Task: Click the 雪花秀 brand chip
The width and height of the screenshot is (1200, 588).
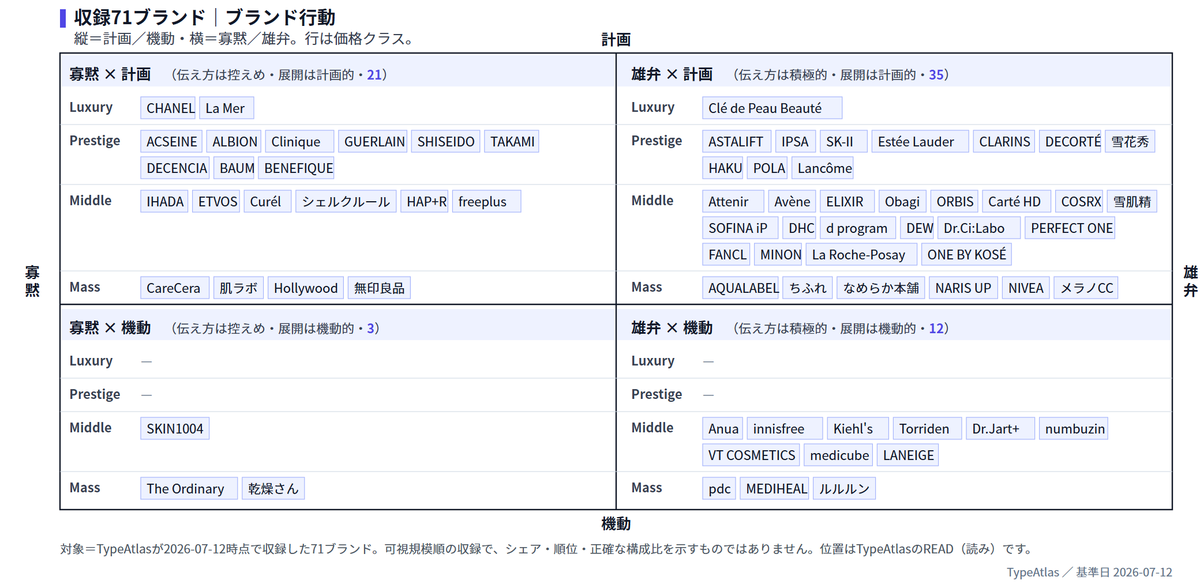Action: tap(1130, 142)
